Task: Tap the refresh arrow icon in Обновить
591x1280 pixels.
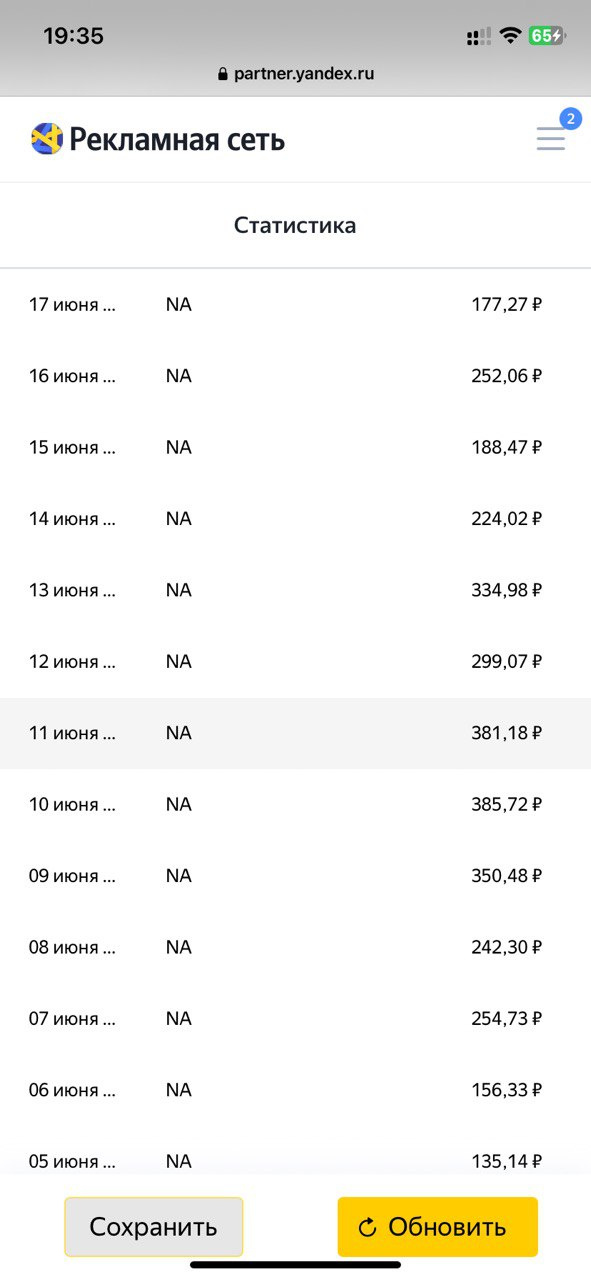Action: [367, 1227]
